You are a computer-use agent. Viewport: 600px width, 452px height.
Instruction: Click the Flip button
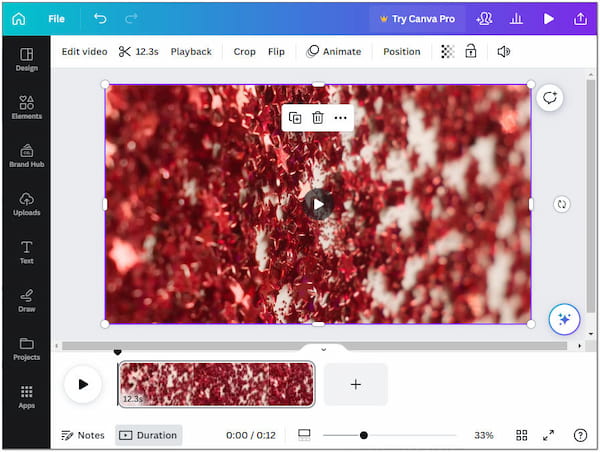(x=276, y=52)
